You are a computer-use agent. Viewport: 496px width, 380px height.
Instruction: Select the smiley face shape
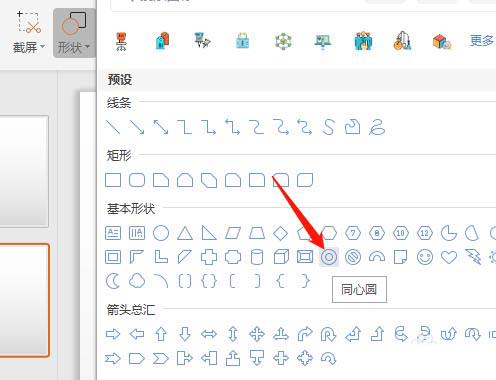coord(425,257)
